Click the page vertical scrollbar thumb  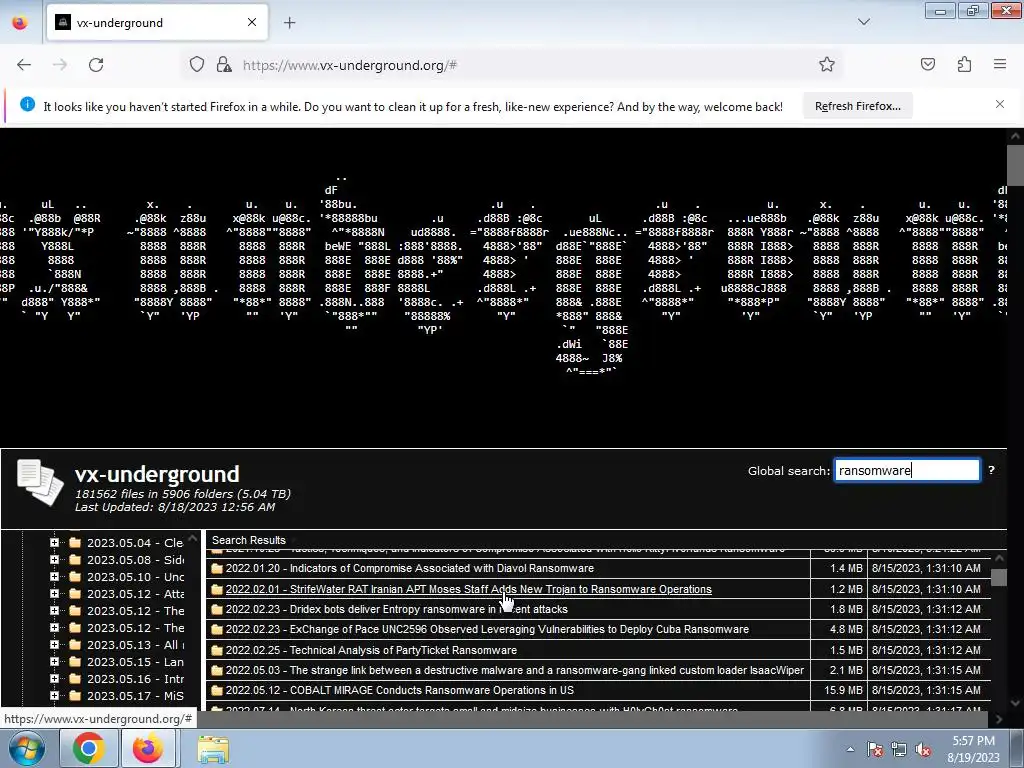click(1016, 165)
